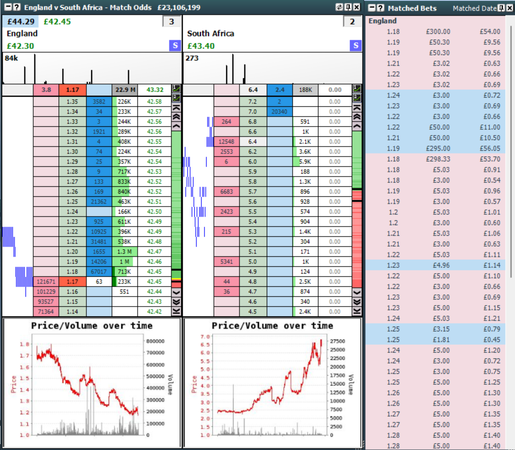Image resolution: width=515 pixels, height=450 pixels.
Task: Click refresh icon in Match Odds title bar
Action: click(x=339, y=7)
